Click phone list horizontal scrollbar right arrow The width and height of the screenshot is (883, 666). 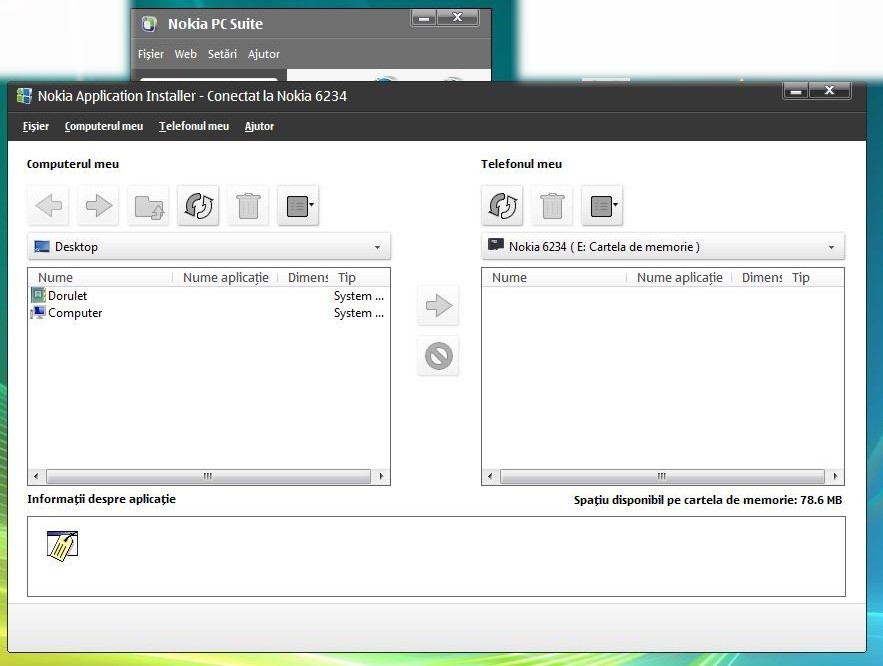coord(835,476)
